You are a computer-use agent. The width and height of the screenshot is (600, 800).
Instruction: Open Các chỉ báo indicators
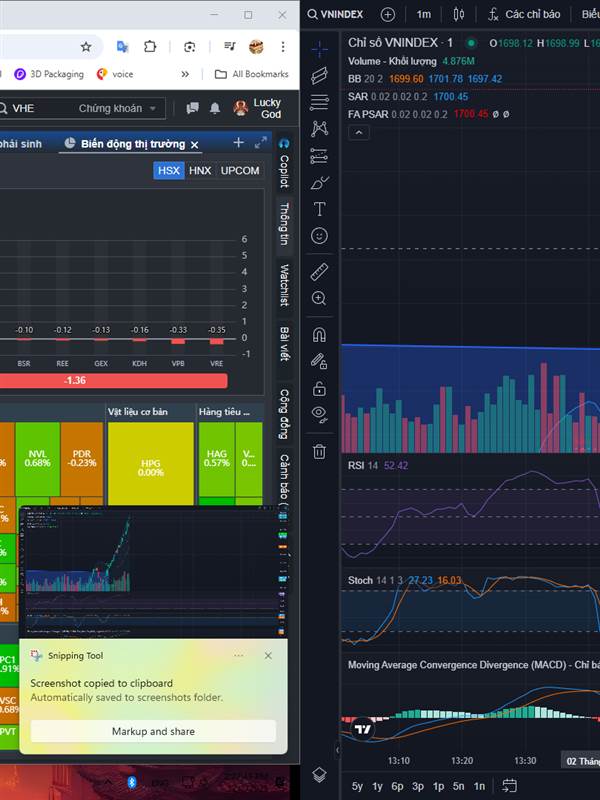pyautogui.click(x=524, y=14)
